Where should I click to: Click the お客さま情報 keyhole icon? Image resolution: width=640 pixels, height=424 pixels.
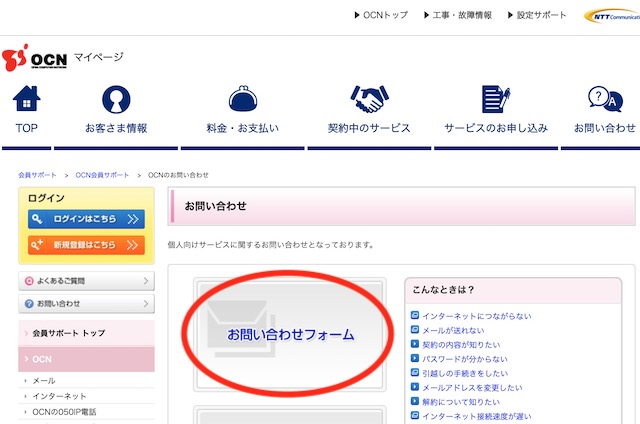[116, 99]
